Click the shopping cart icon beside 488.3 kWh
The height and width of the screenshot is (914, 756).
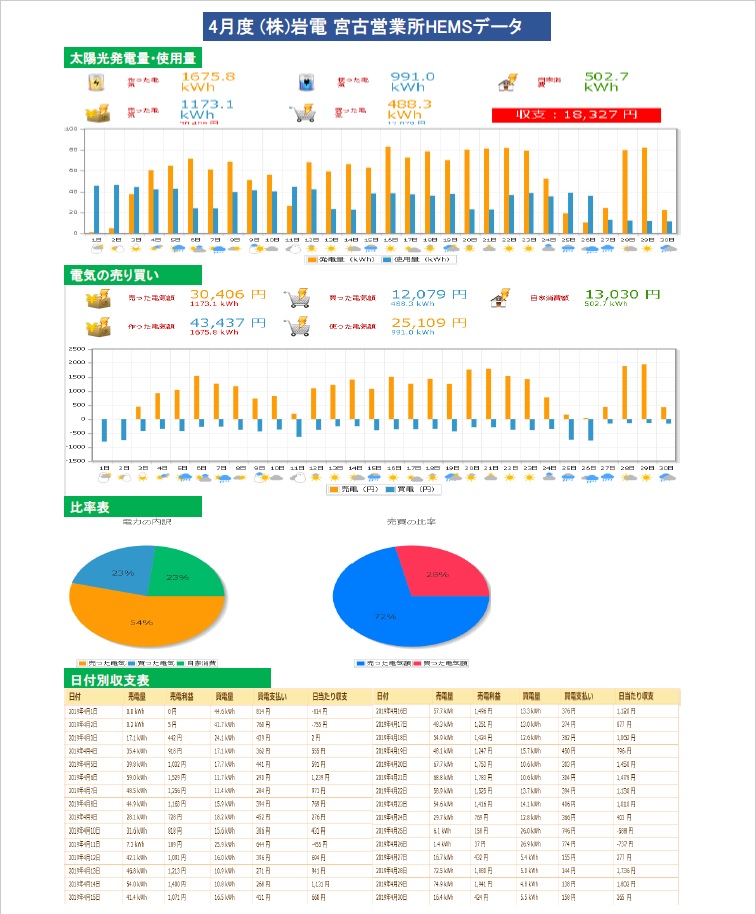[304, 112]
